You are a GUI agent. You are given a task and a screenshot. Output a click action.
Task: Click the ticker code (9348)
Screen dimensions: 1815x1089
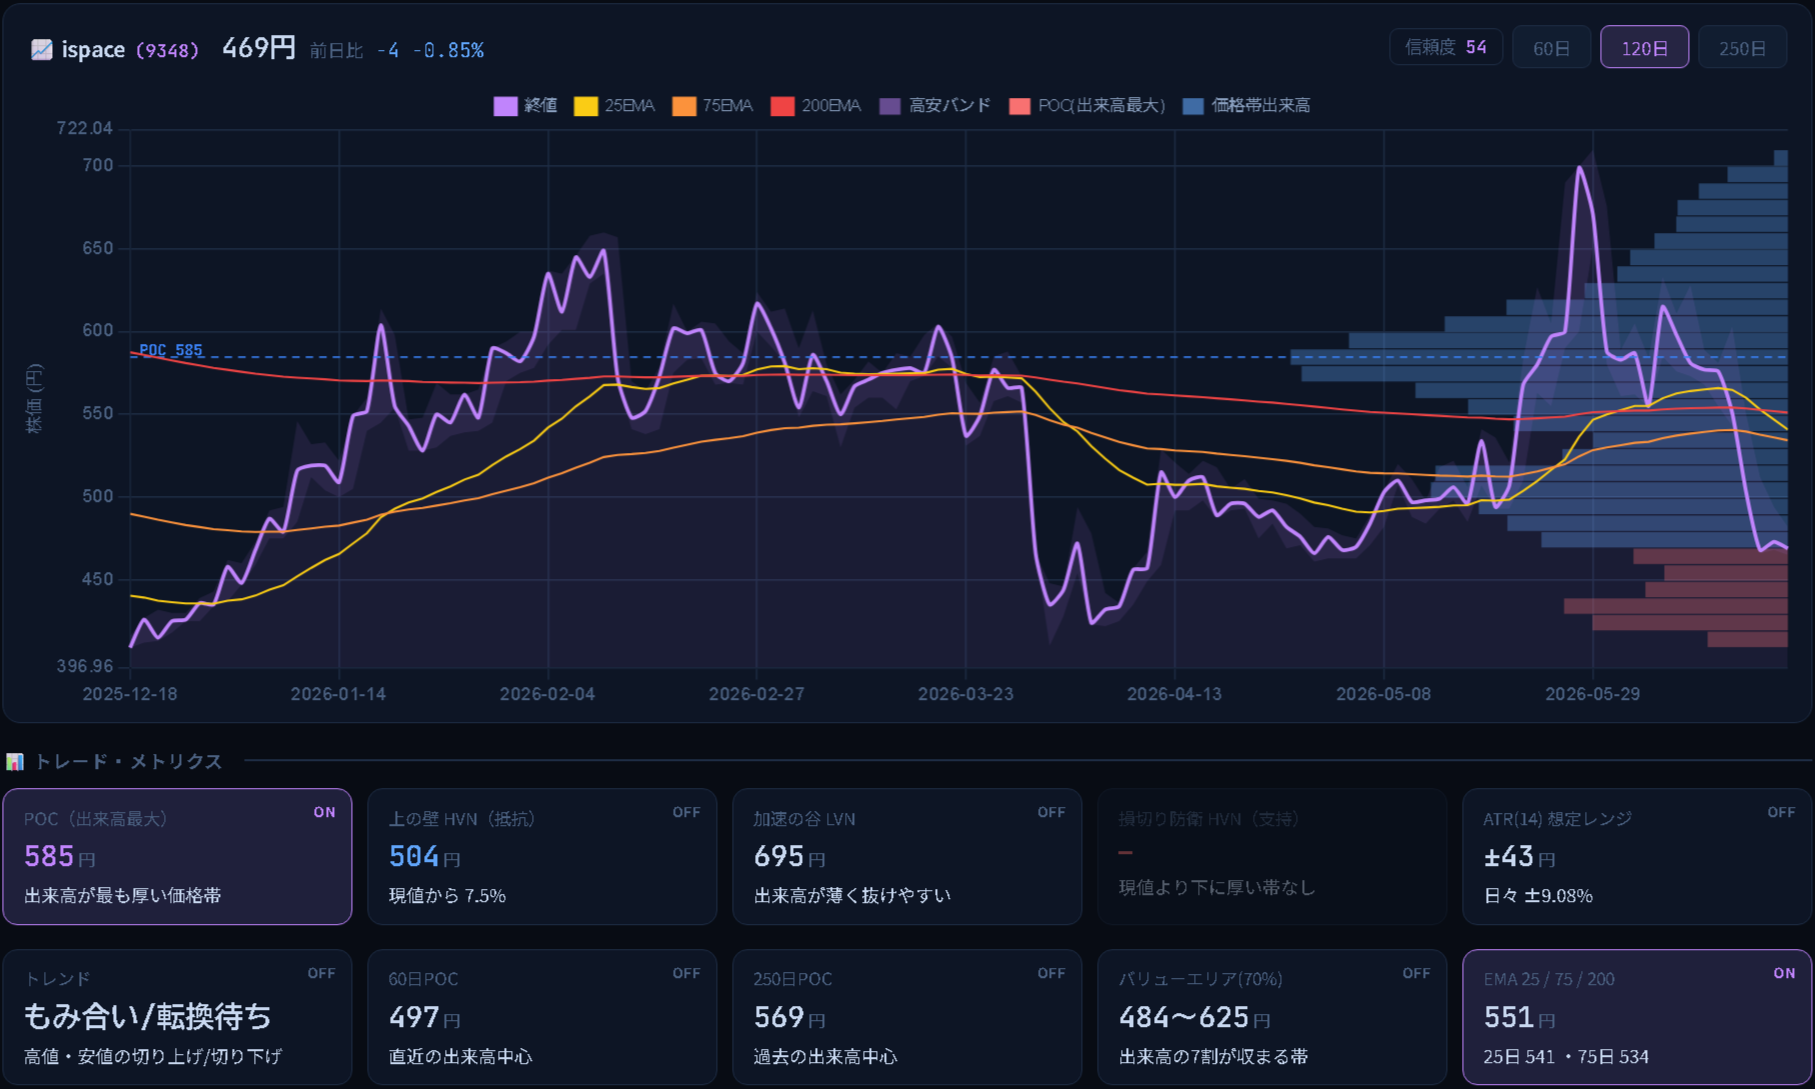pyautogui.click(x=167, y=50)
